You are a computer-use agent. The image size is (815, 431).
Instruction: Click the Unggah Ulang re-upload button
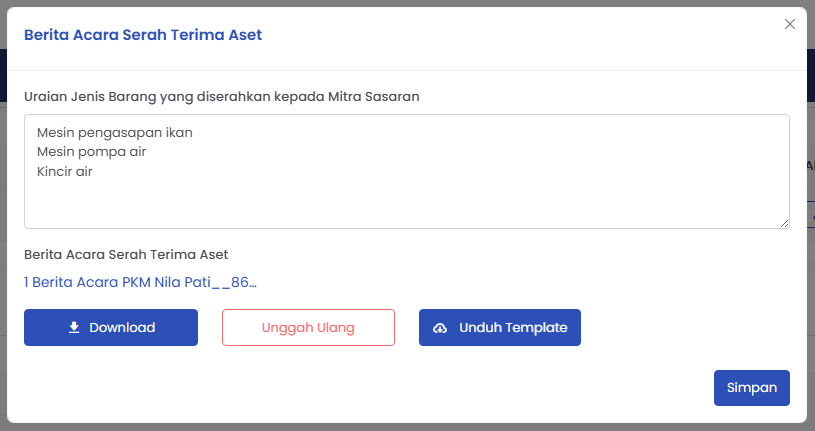(x=308, y=327)
